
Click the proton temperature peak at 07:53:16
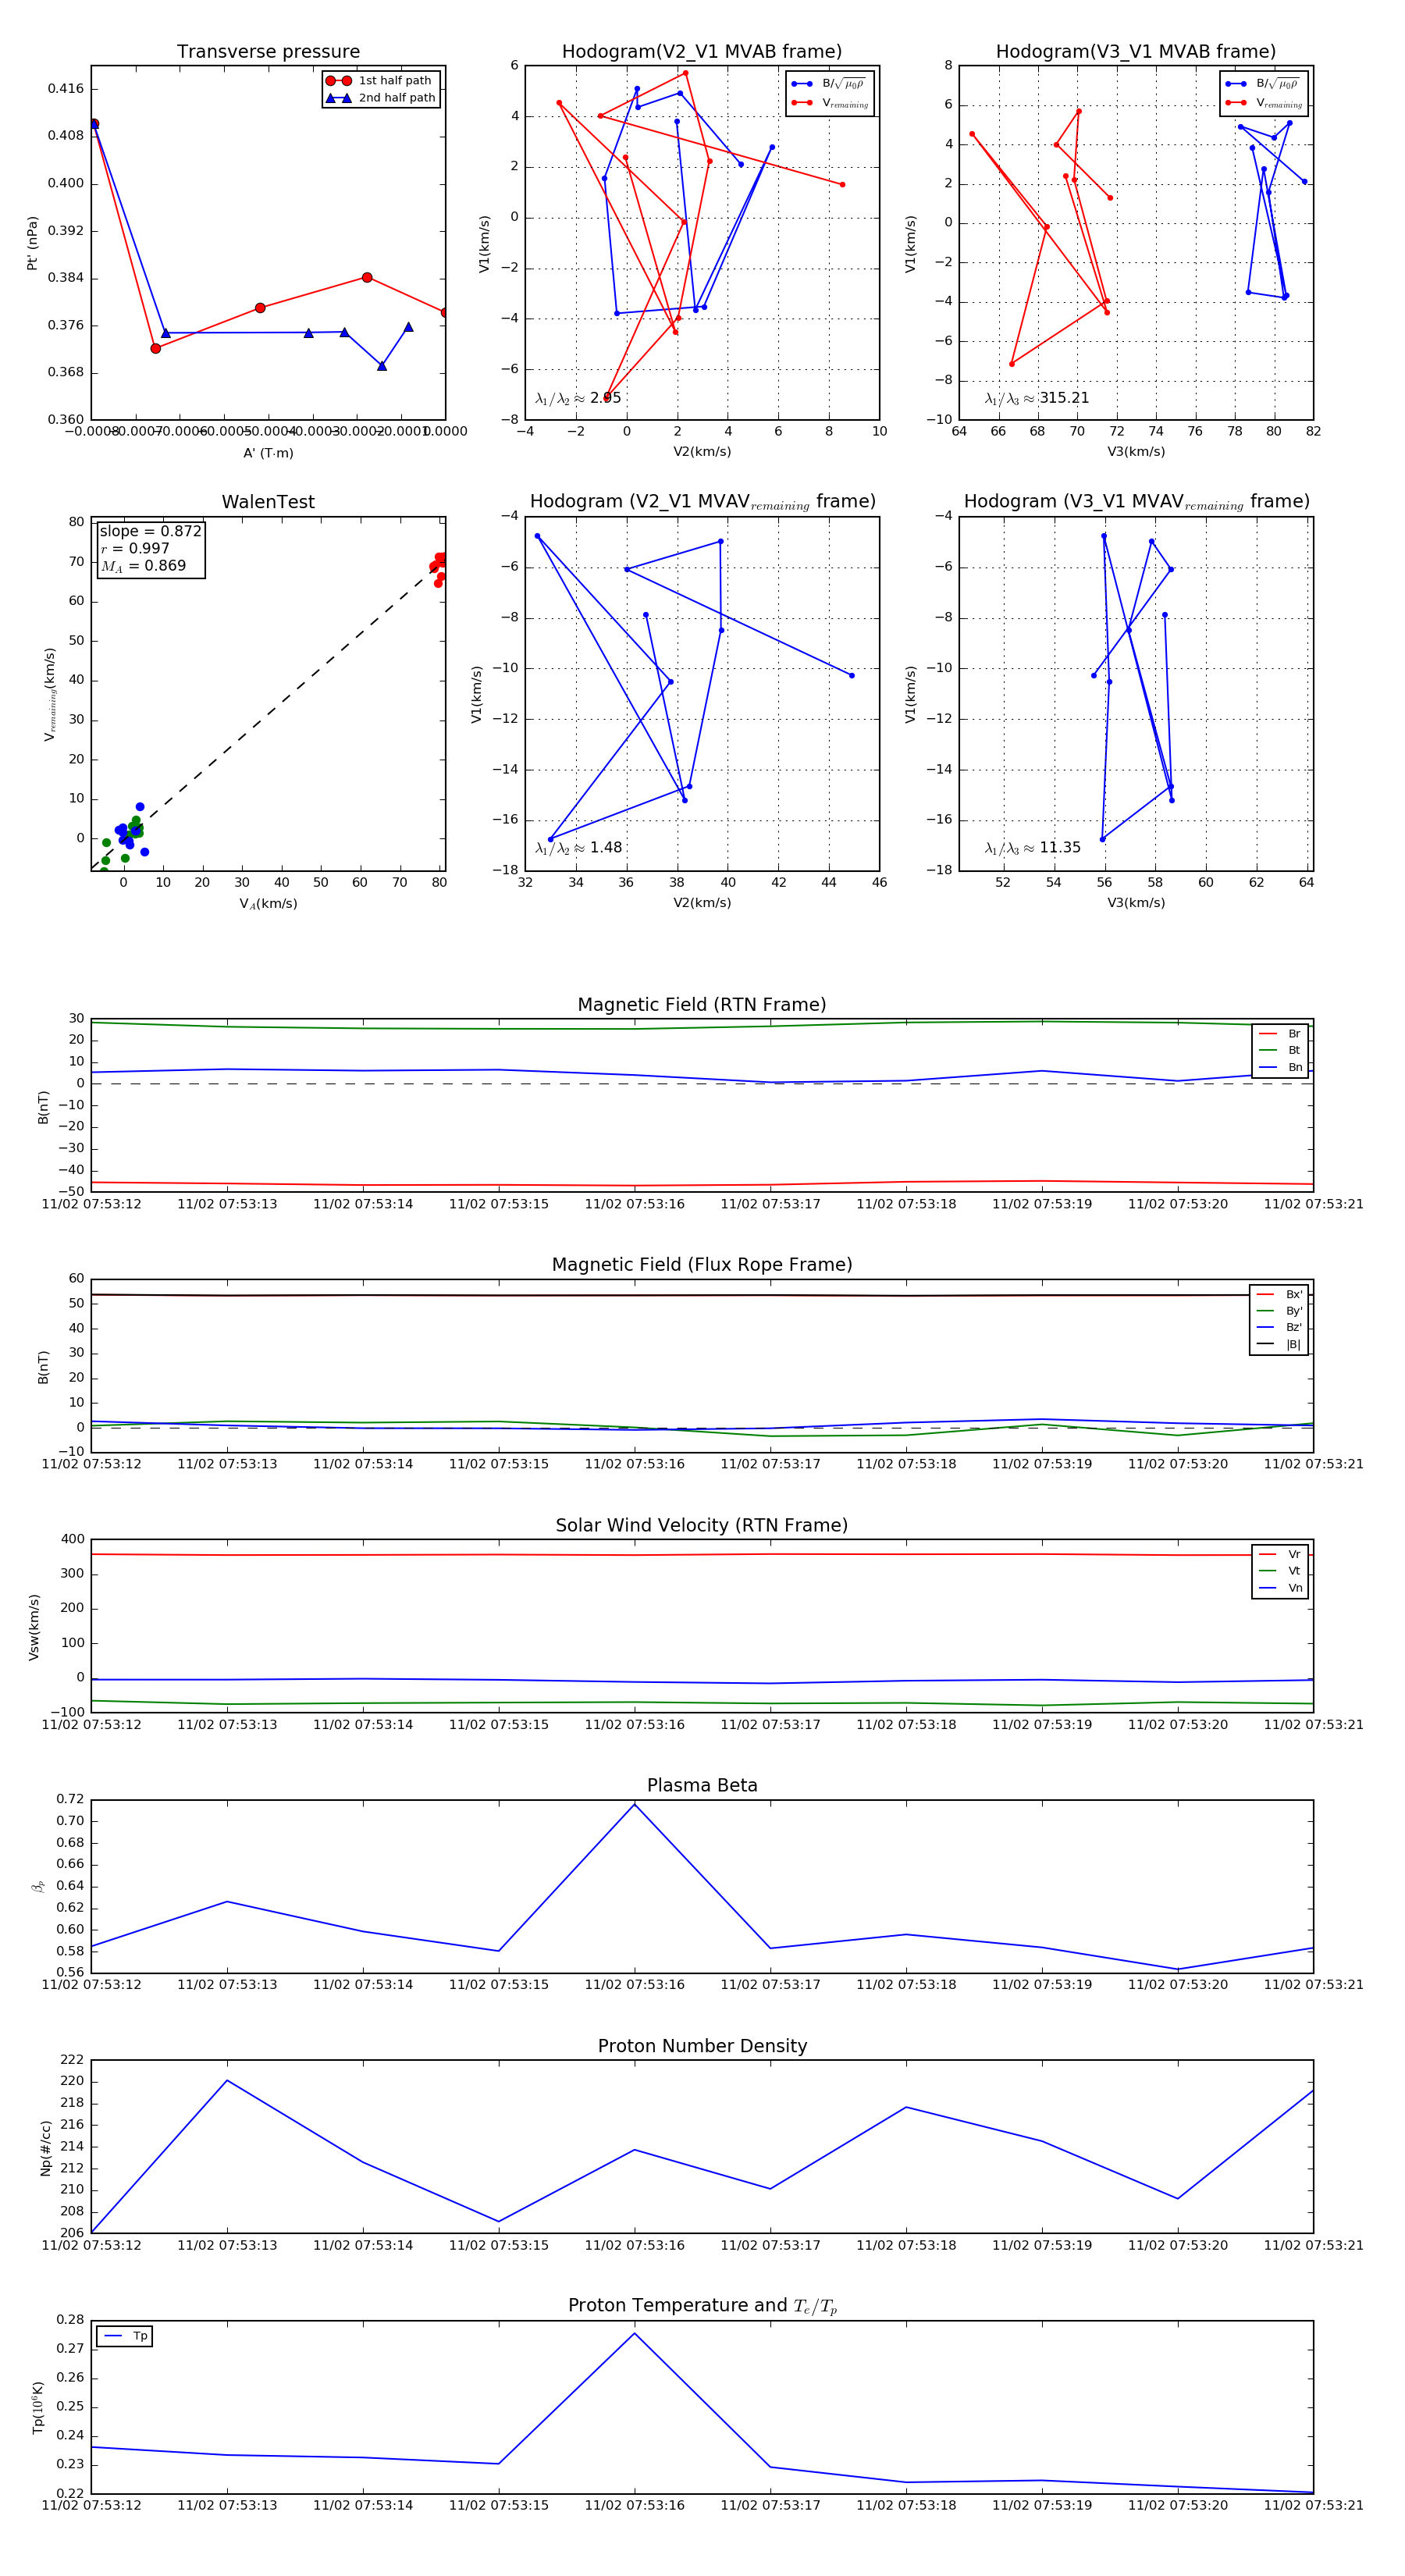coord(634,2334)
